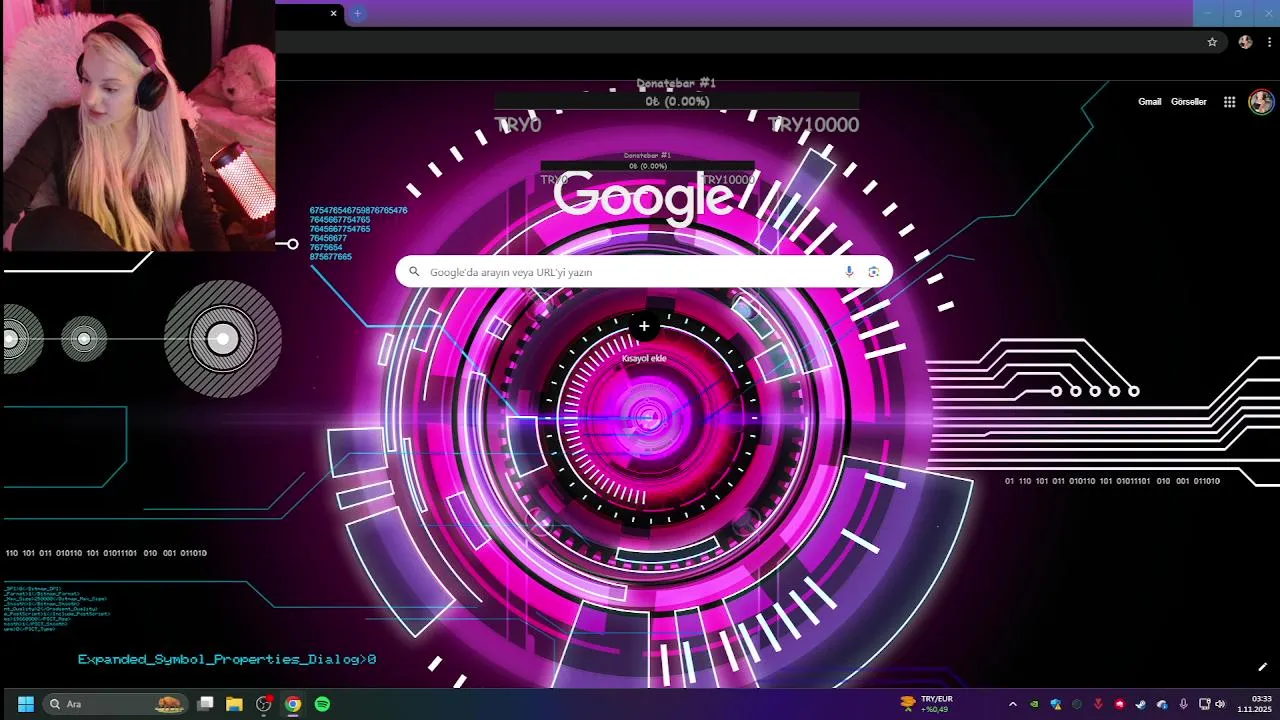Show hidden system tray icons
The height and width of the screenshot is (720, 1280).
tap(1012, 704)
